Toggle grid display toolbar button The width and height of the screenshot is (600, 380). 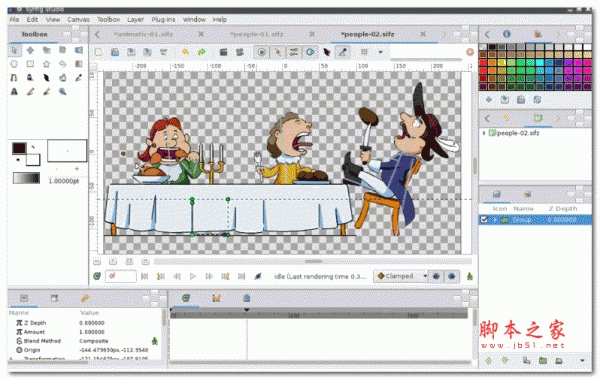click(364, 52)
